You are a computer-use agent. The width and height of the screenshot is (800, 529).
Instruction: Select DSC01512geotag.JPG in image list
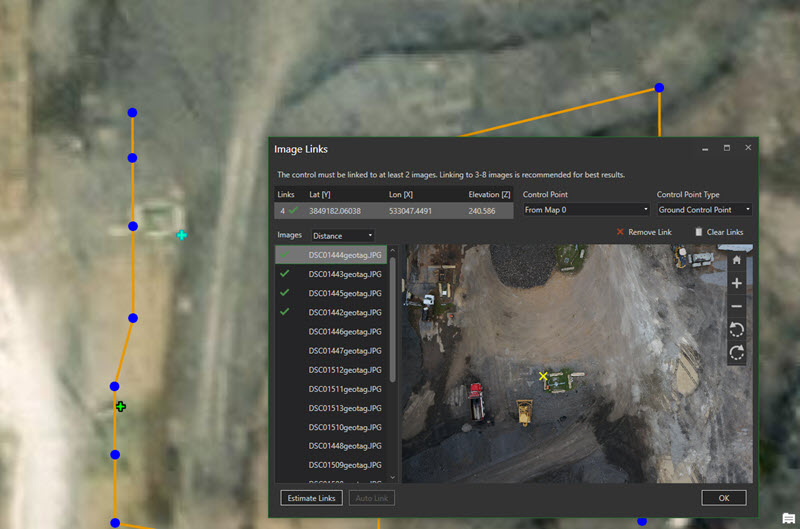coord(331,370)
